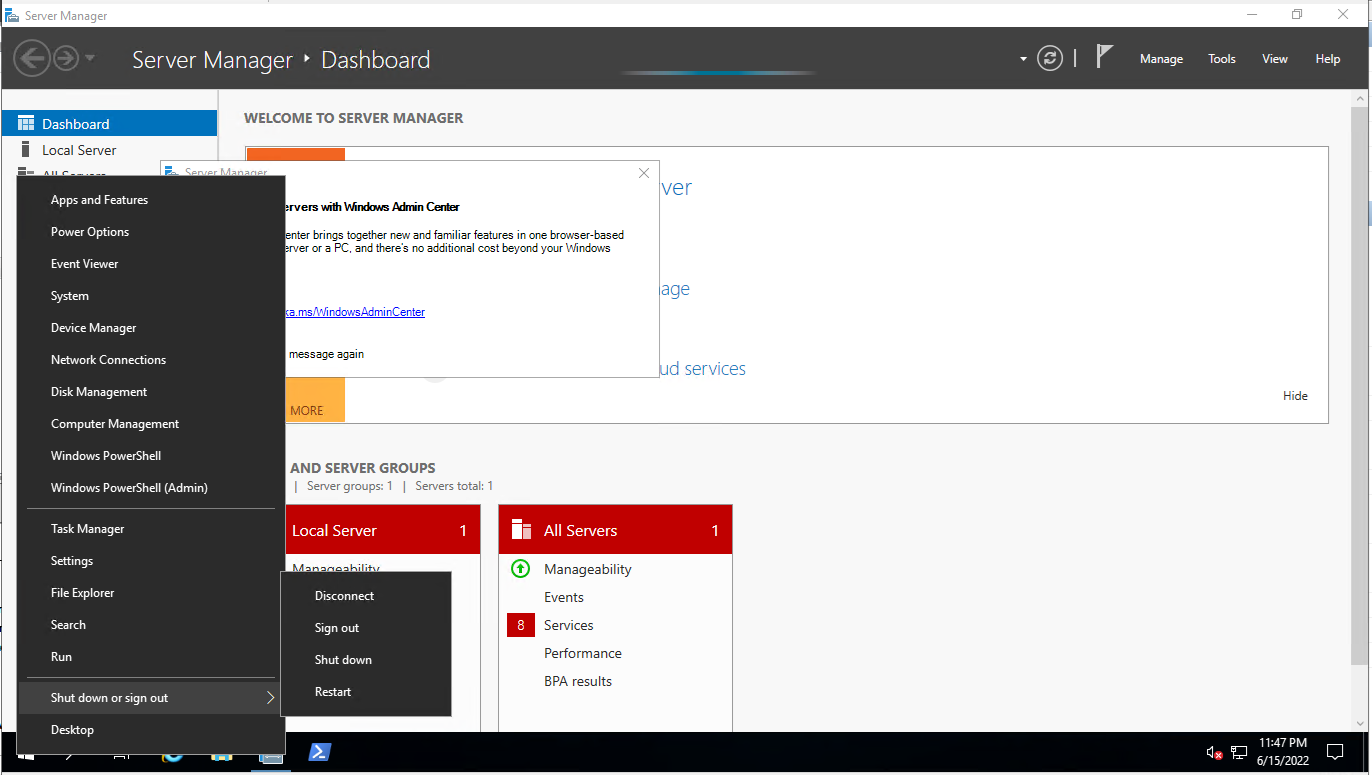Open the Local Server tile header
Image resolution: width=1372 pixels, height=775 pixels.
tap(383, 530)
